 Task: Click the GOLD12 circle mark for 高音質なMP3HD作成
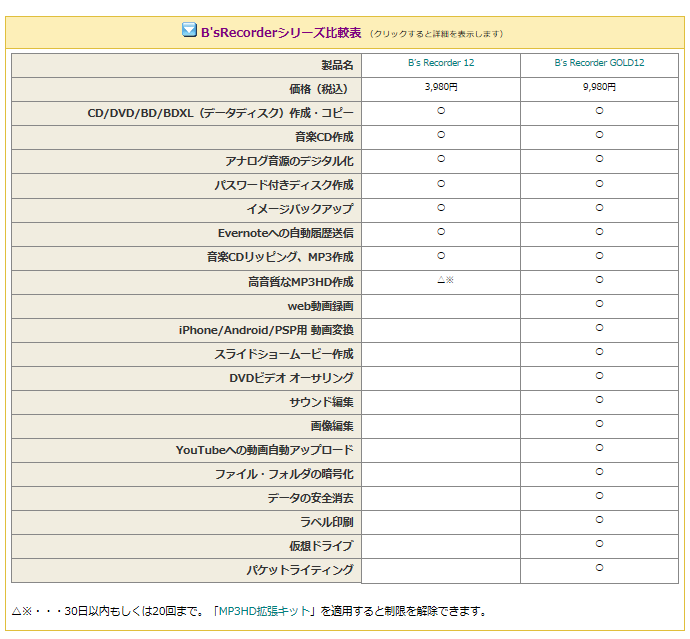tap(599, 279)
